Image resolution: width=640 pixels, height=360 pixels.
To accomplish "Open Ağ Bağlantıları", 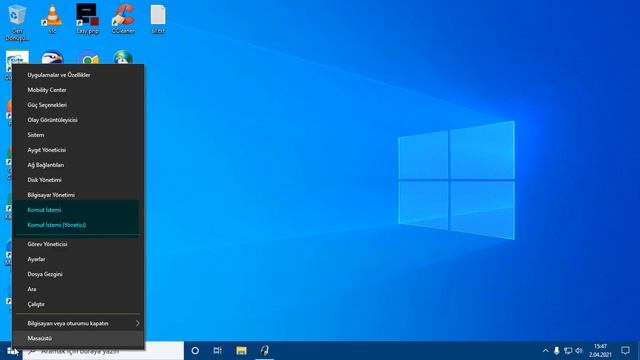I will [78, 165].
